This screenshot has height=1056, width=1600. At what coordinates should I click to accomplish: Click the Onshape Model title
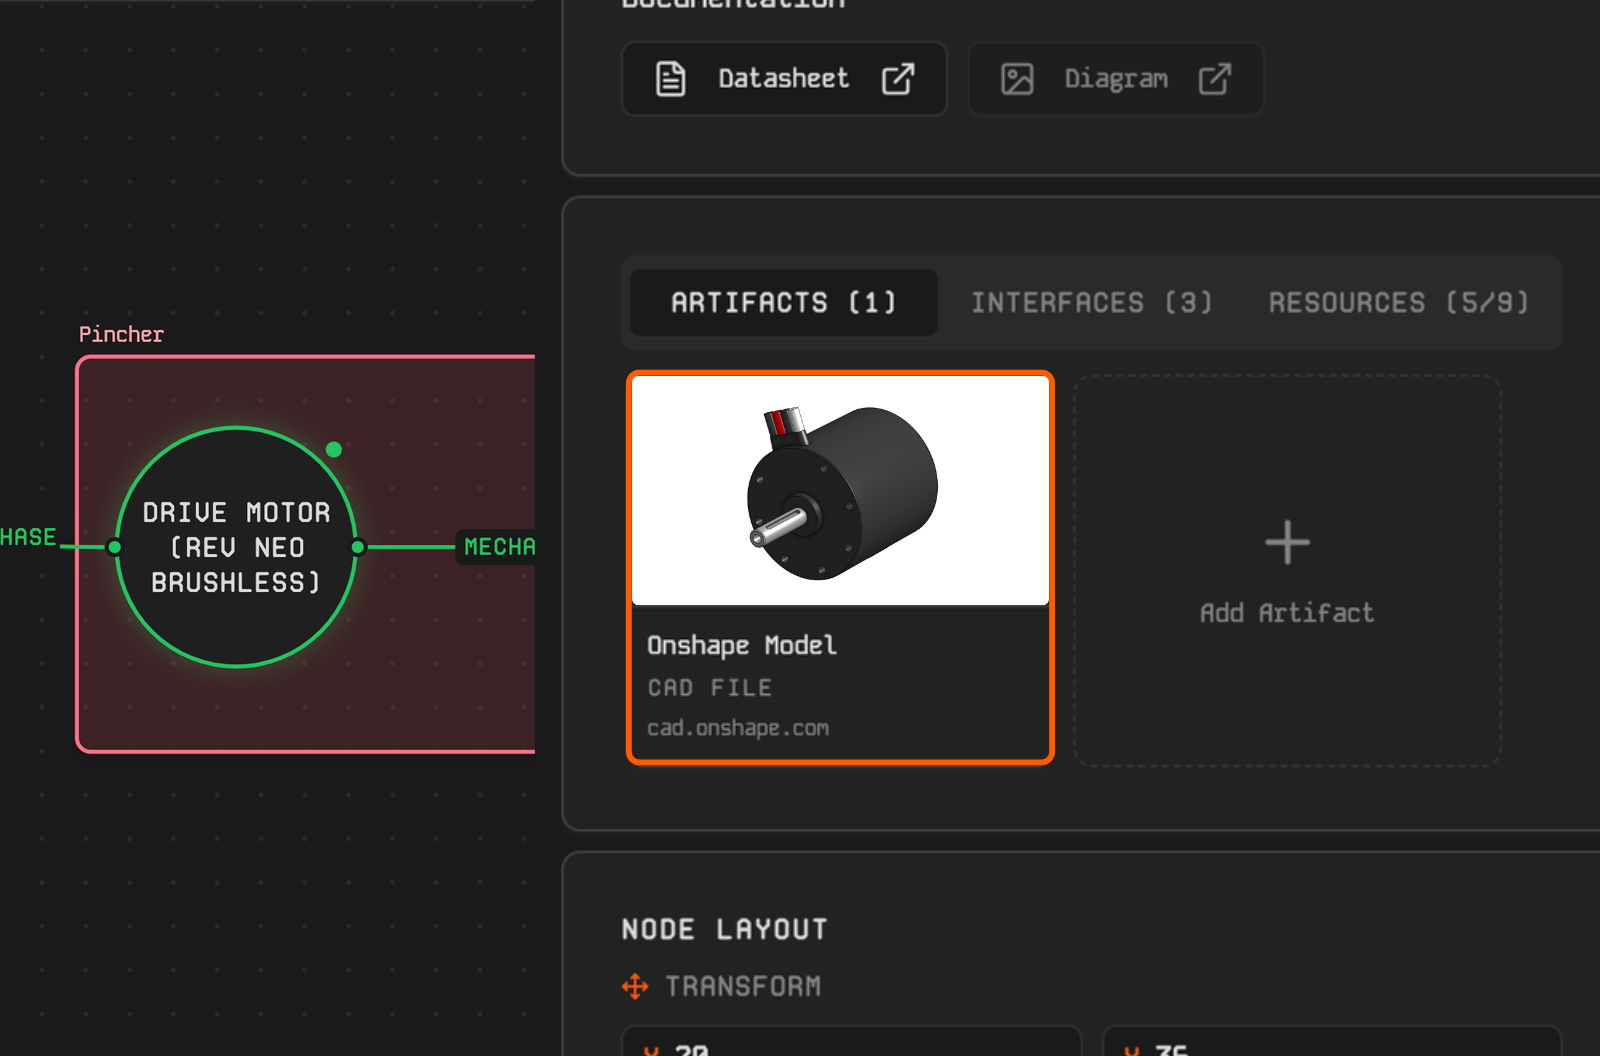pos(742,645)
